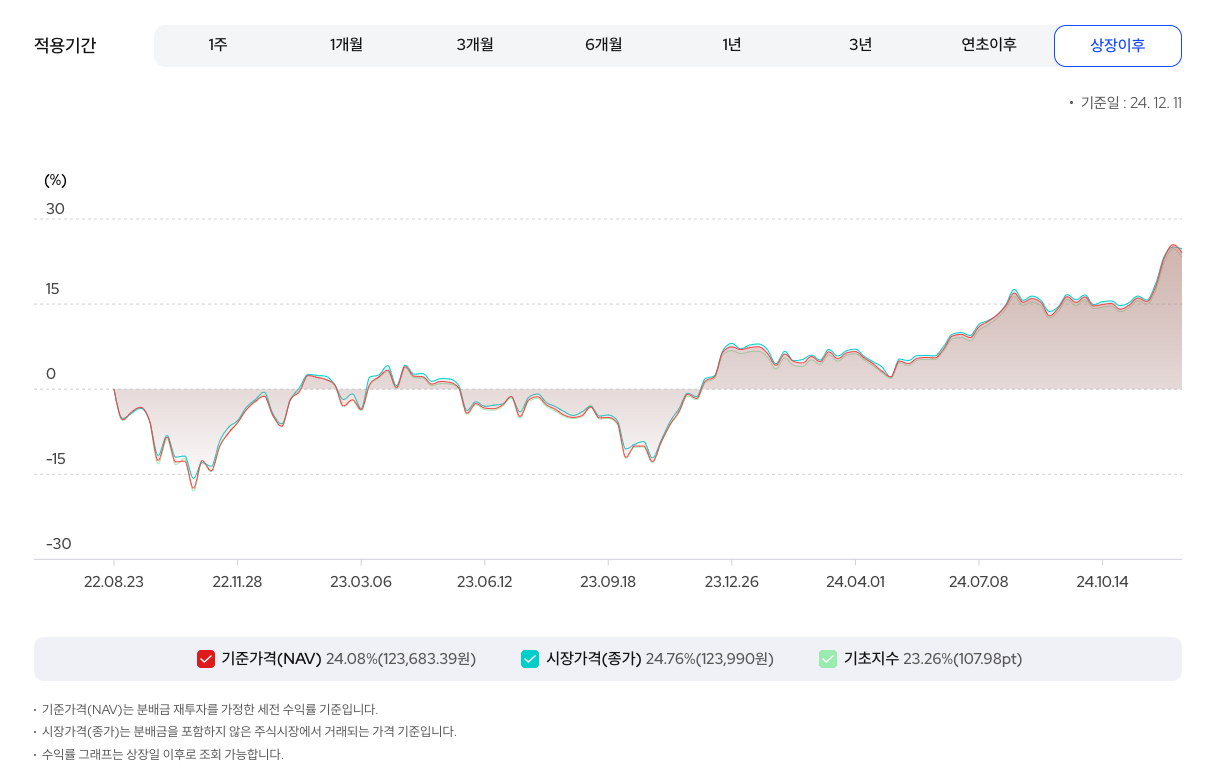
Task: Switch to the 3개월 period
Action: click(475, 45)
